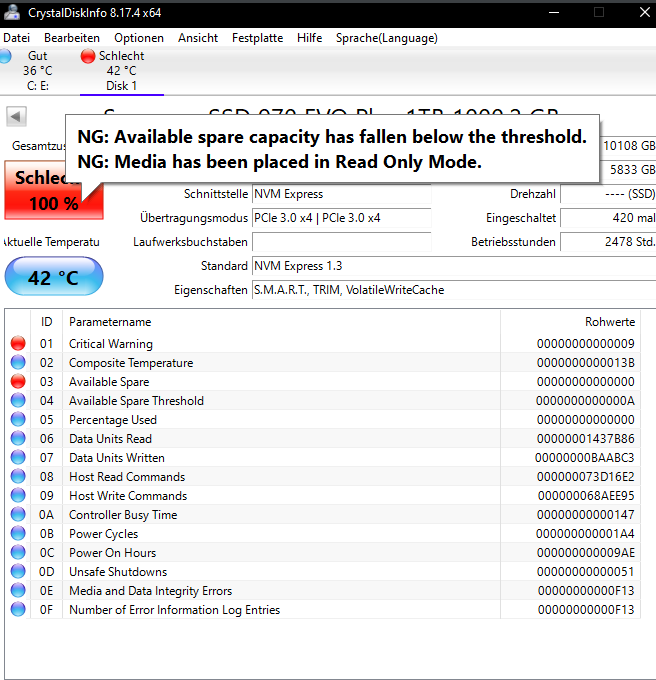
Task: Click the blue status dot for Host Read Commands
Action: pyautogui.click(x=18, y=477)
